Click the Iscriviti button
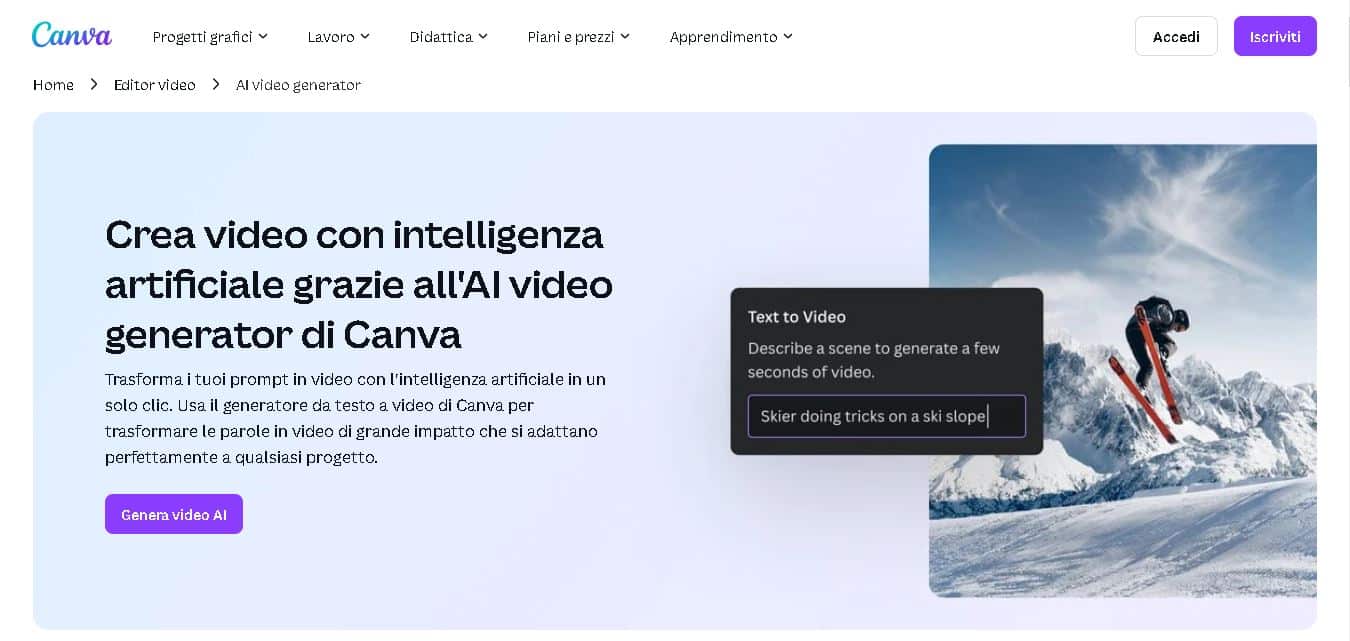Viewport: 1350px width, 641px height. 1275,36
